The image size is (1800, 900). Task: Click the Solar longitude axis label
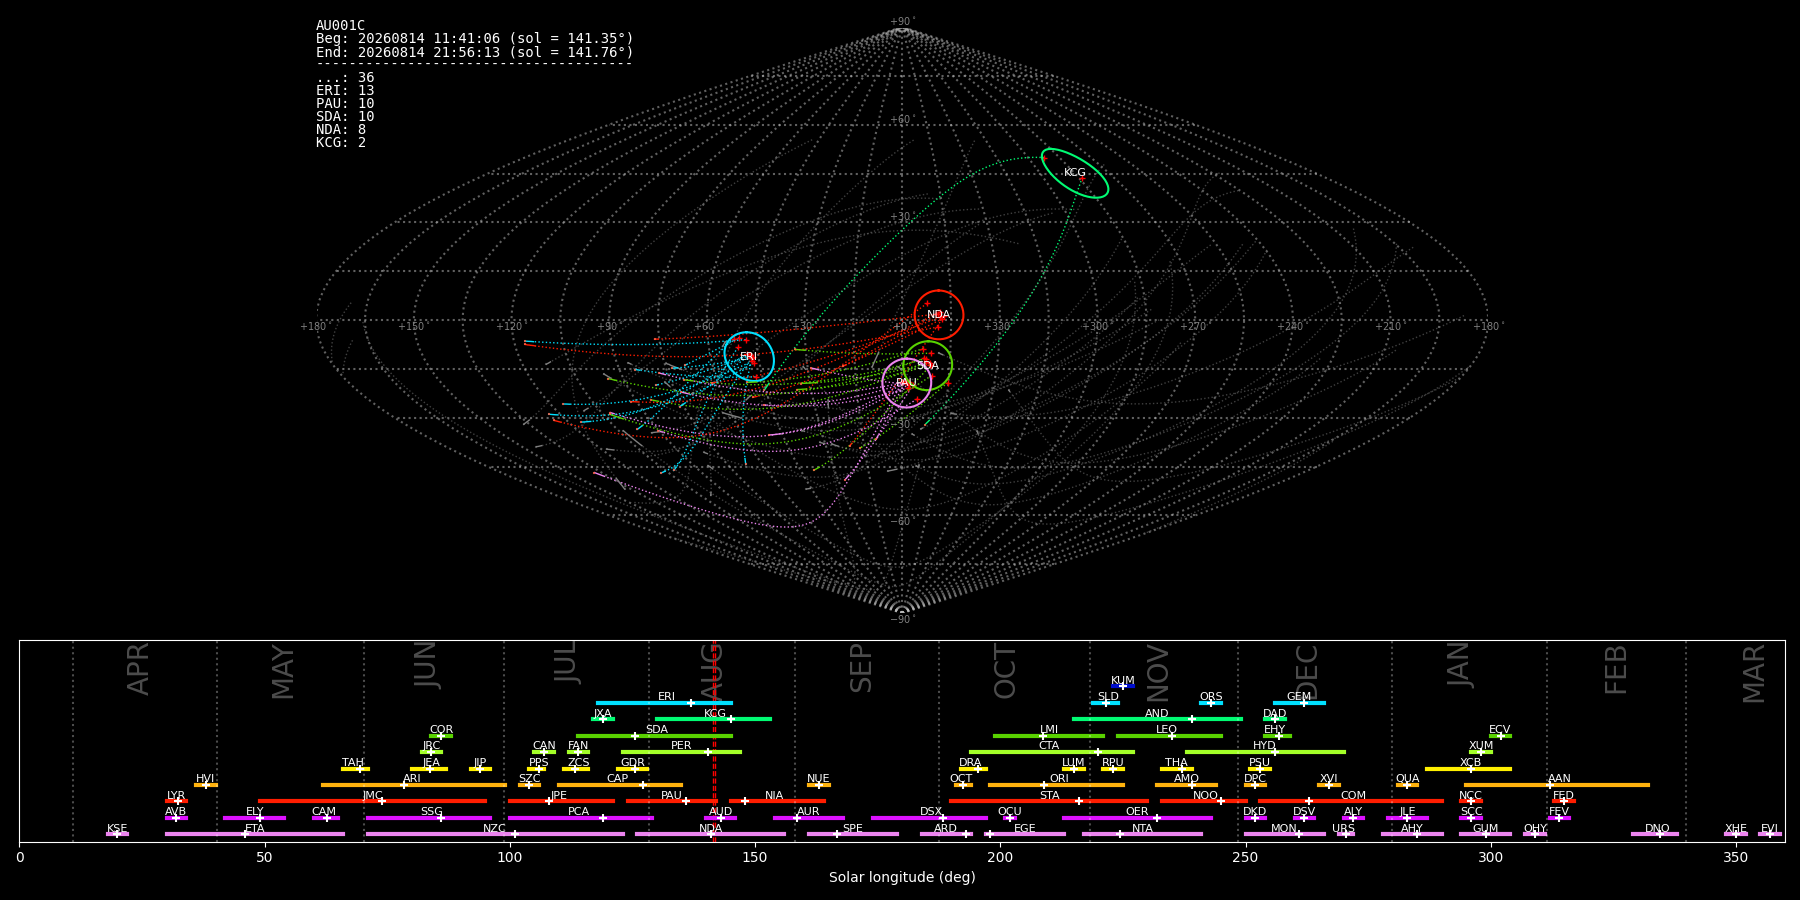point(902,878)
